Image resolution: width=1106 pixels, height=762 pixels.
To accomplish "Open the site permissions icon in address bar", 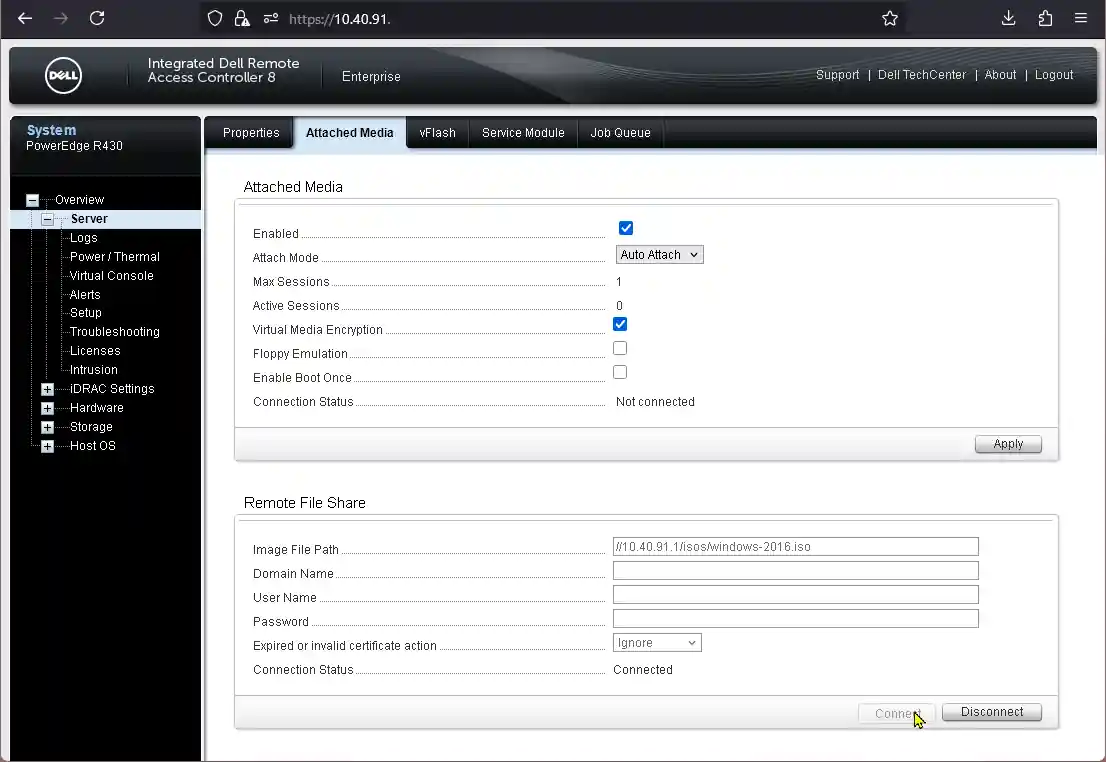I will pyautogui.click(x=271, y=18).
